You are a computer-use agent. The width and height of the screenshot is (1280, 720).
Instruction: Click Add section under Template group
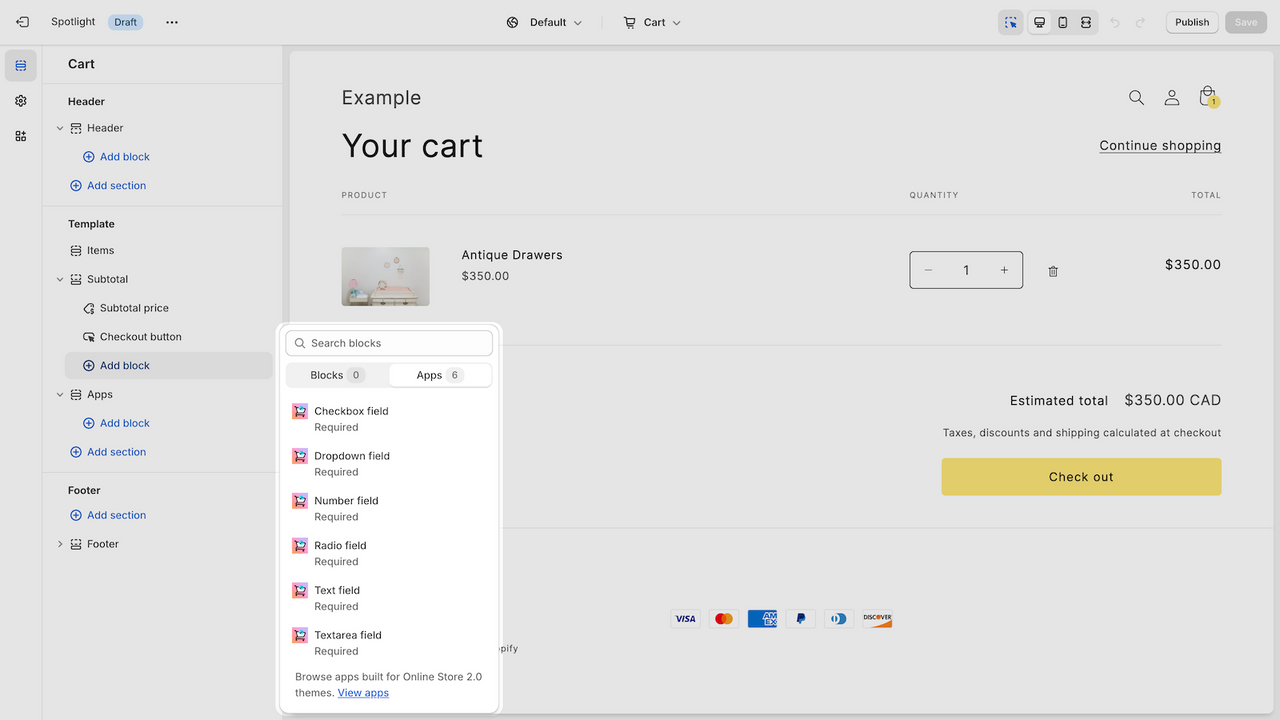tap(108, 452)
